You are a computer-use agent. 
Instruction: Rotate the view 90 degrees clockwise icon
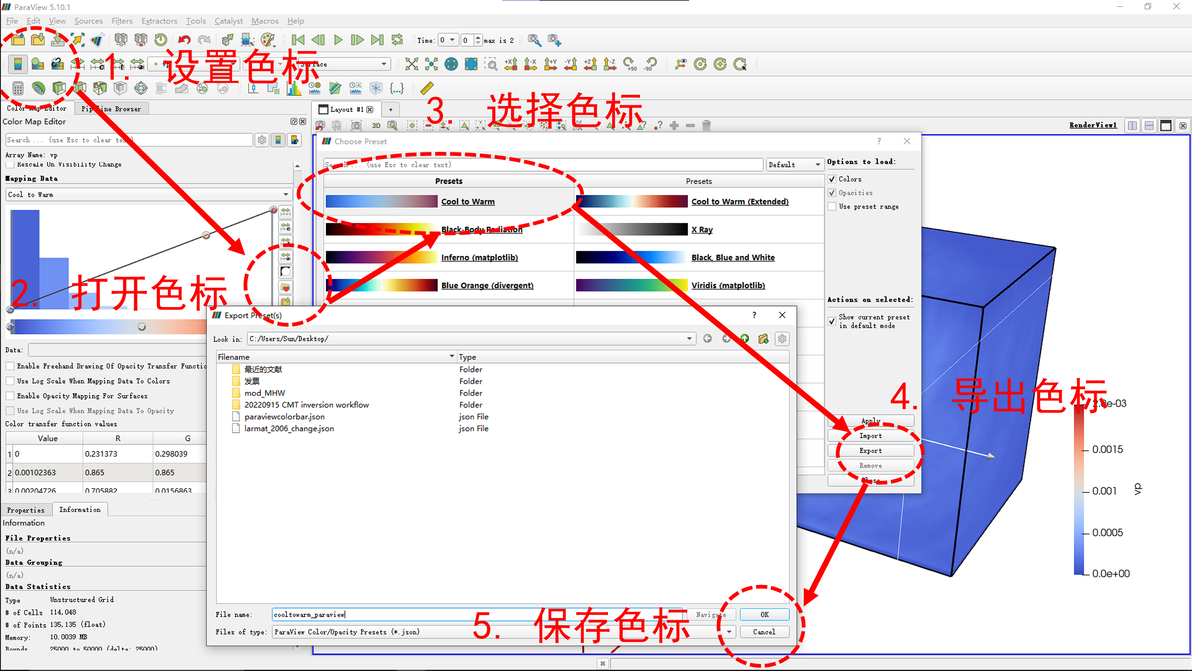click(x=629, y=65)
